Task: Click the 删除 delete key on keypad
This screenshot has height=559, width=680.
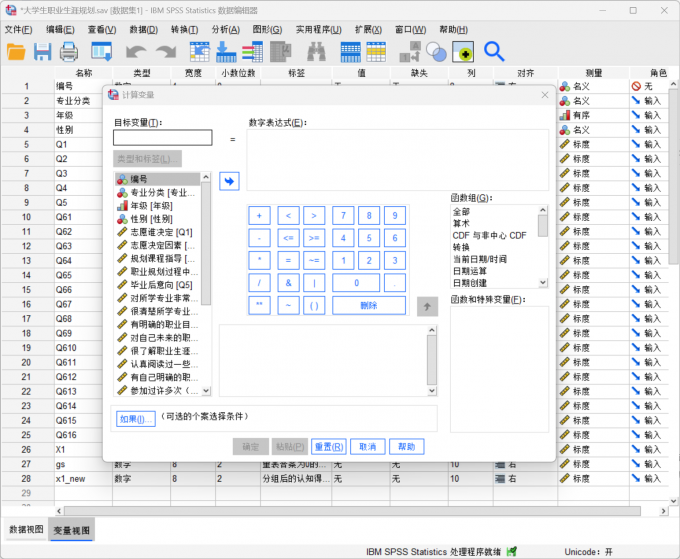Action: [369, 305]
